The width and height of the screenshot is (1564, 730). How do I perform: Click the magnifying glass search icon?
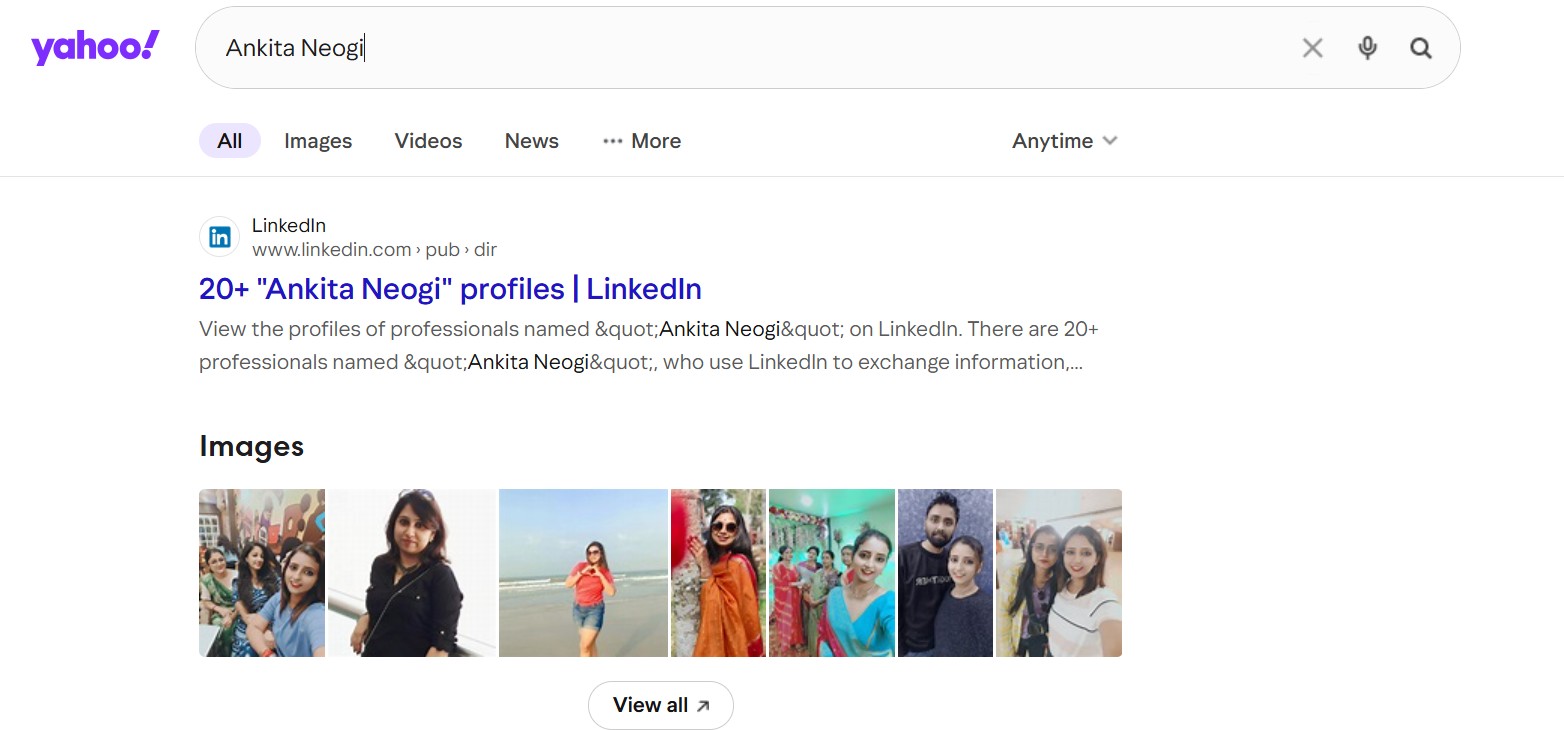click(x=1421, y=48)
